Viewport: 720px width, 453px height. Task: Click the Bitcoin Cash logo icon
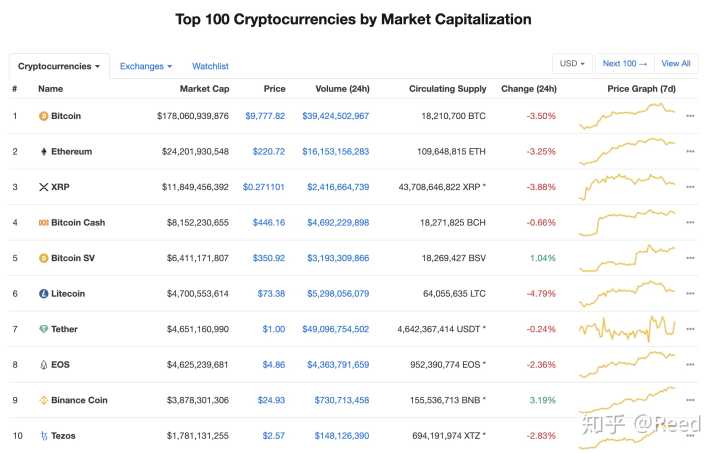pyautogui.click(x=44, y=223)
